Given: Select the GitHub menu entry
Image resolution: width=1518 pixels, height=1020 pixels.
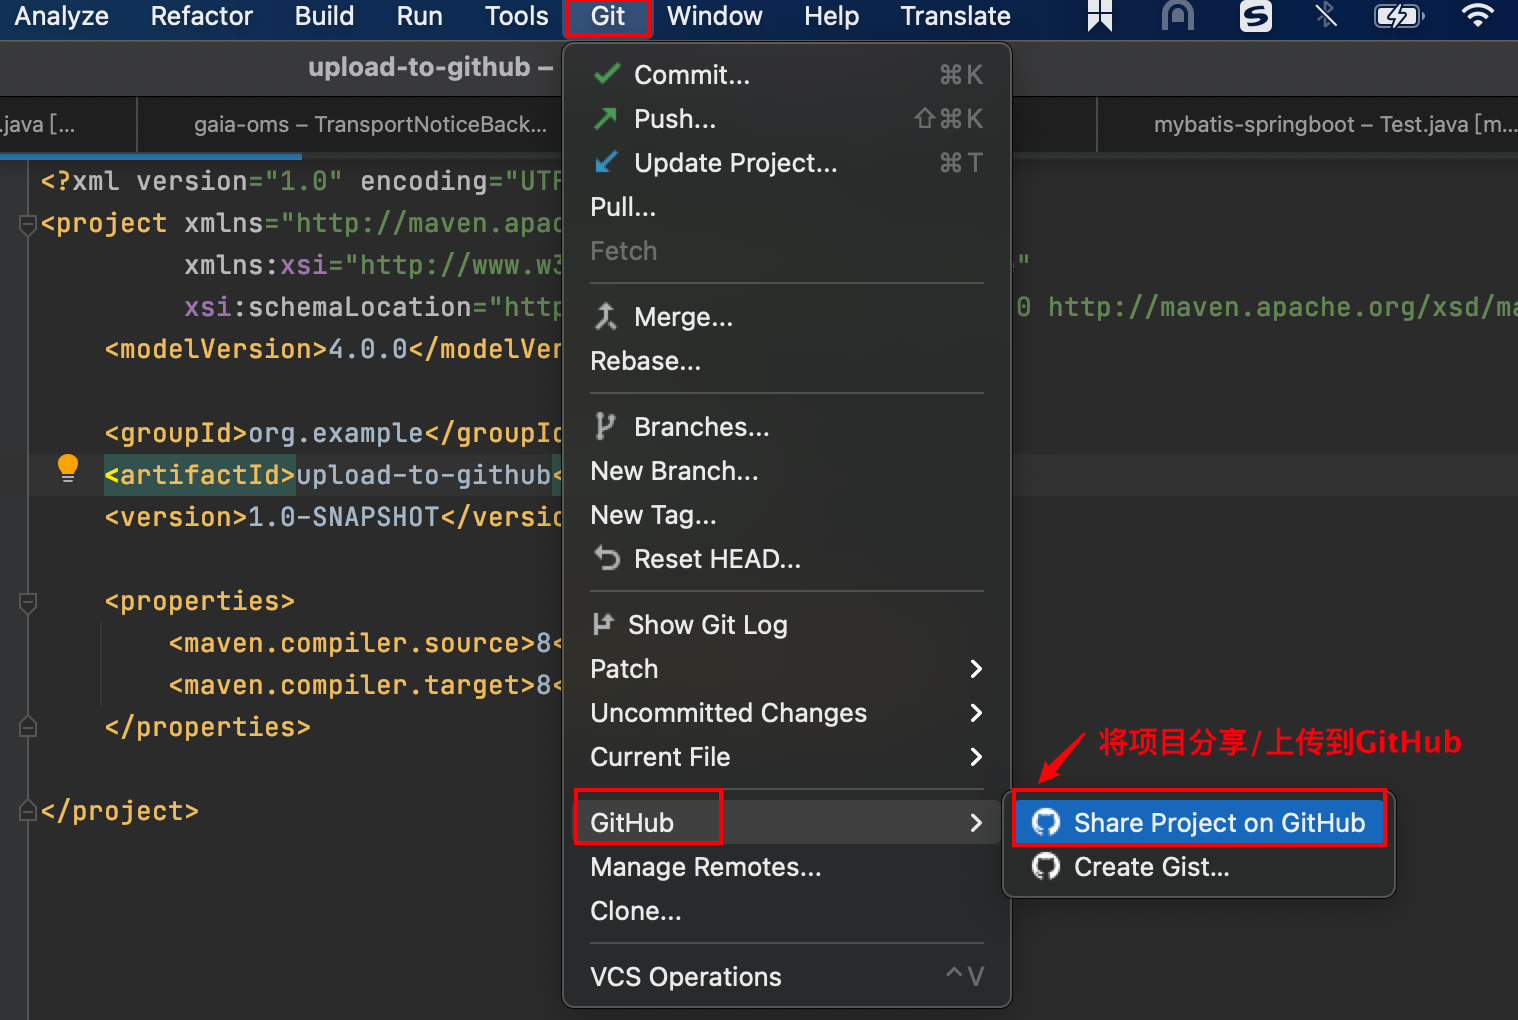Looking at the screenshot, I should [787, 823].
